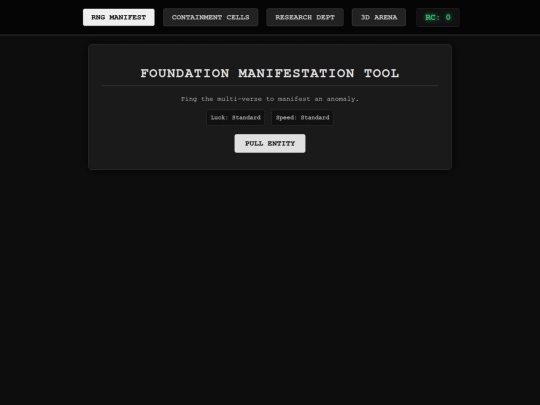Screen dimensions: 540x405
Task: Go to the Research Dept tab
Action: tap(305, 17)
